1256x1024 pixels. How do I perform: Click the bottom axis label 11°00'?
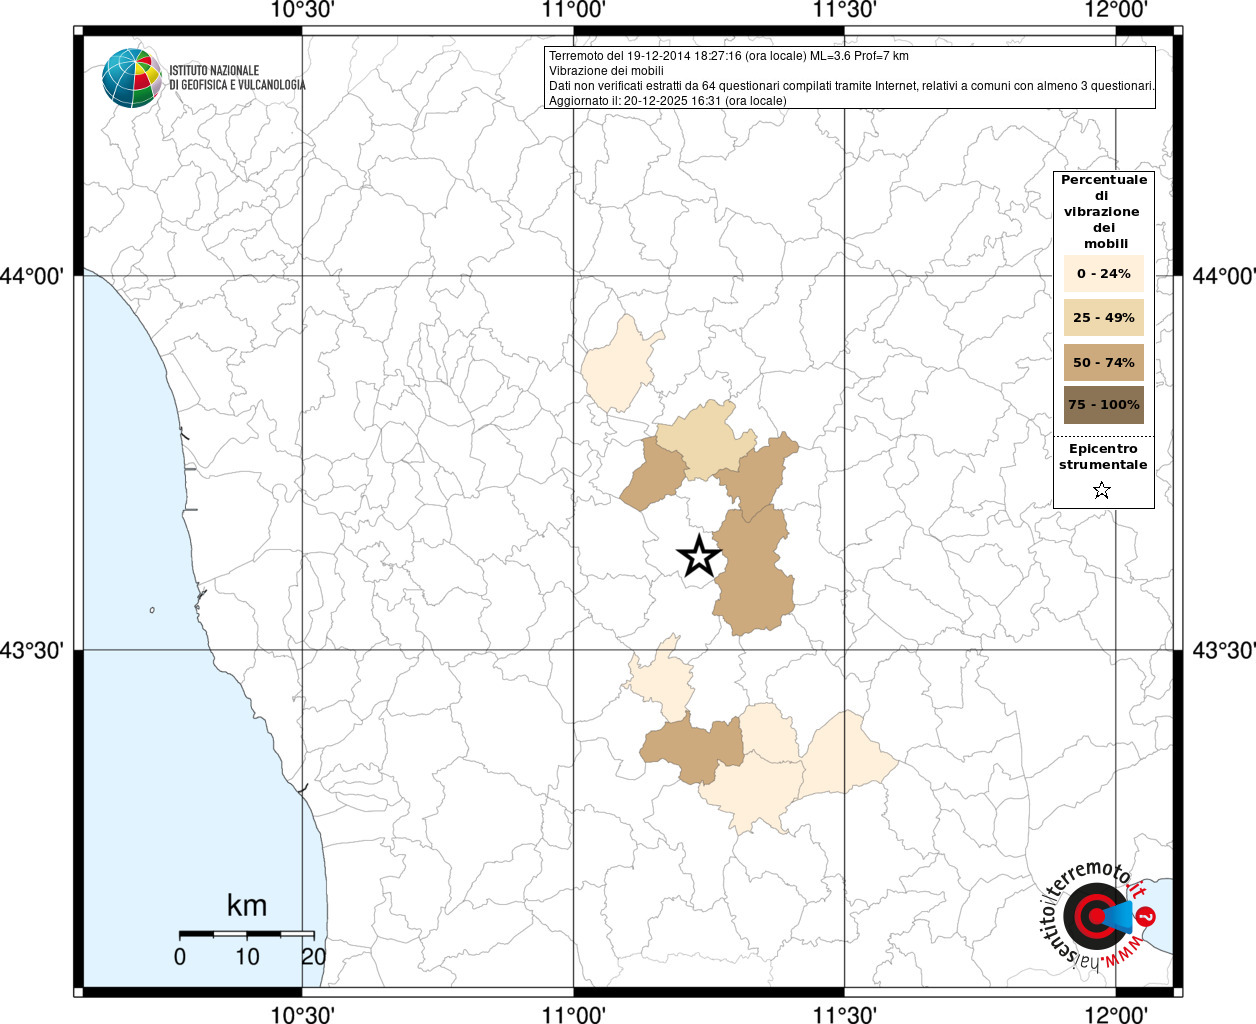click(x=574, y=1014)
